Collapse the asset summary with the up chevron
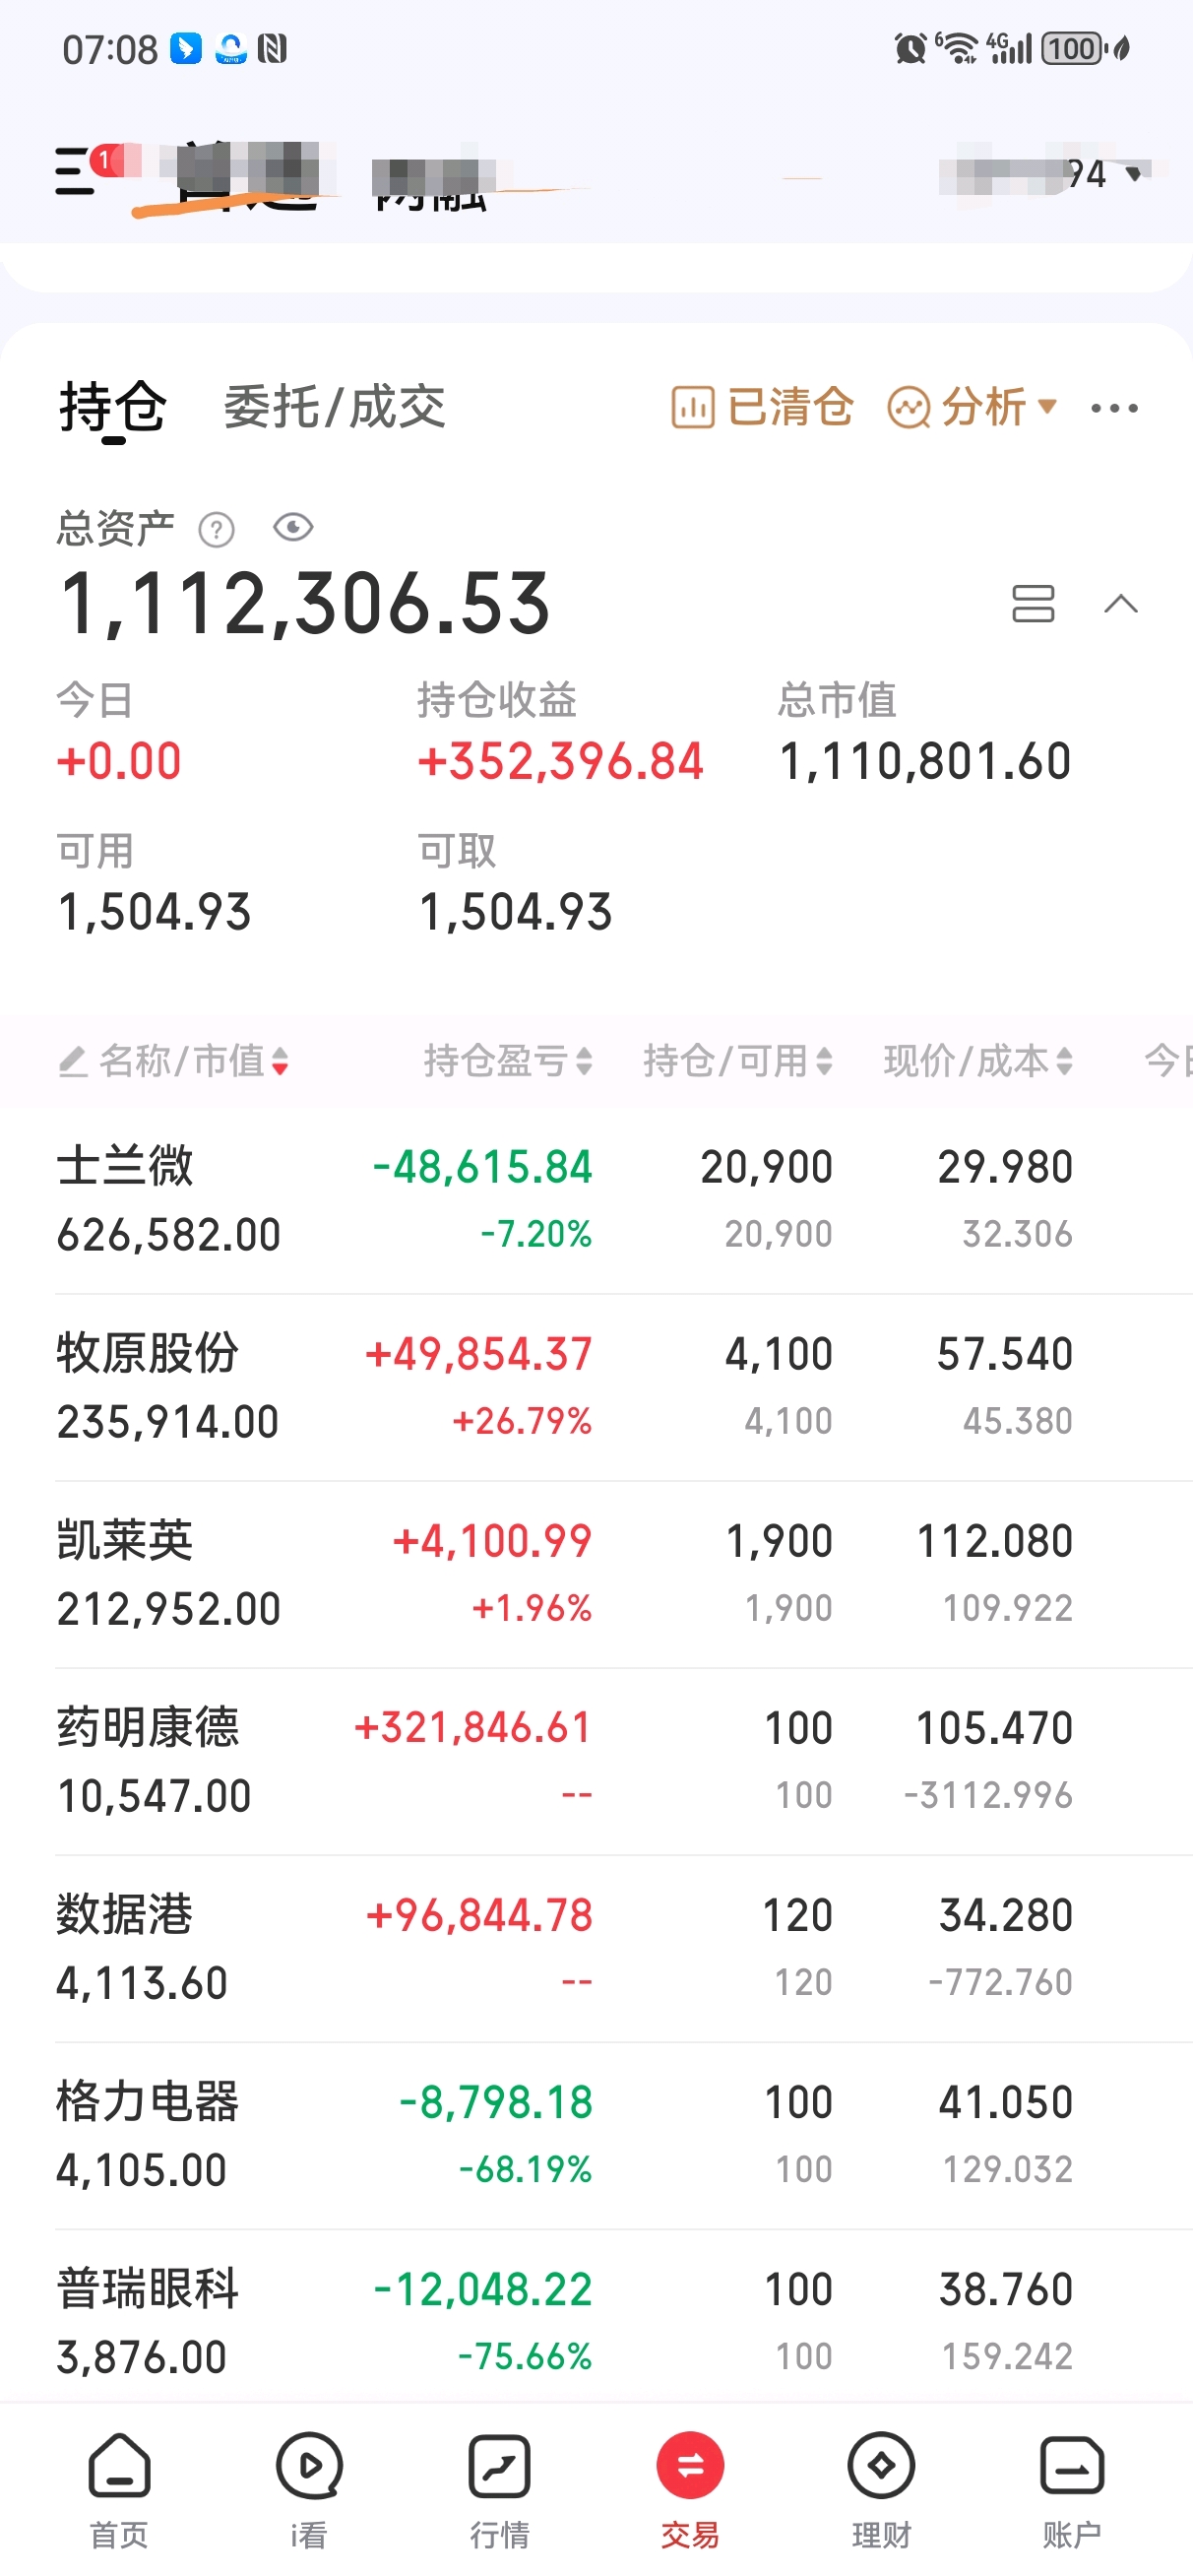The height and width of the screenshot is (2576, 1193). 1120,604
